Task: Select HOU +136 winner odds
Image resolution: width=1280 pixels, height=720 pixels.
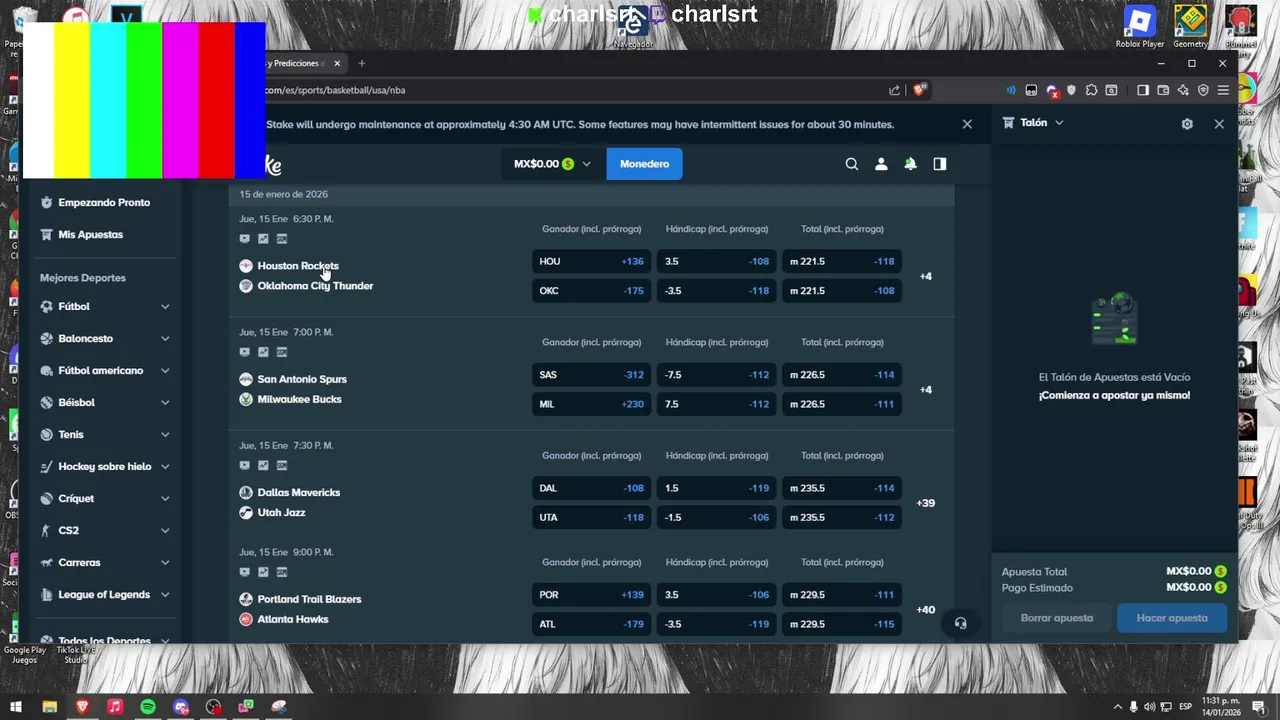Action: (591, 261)
